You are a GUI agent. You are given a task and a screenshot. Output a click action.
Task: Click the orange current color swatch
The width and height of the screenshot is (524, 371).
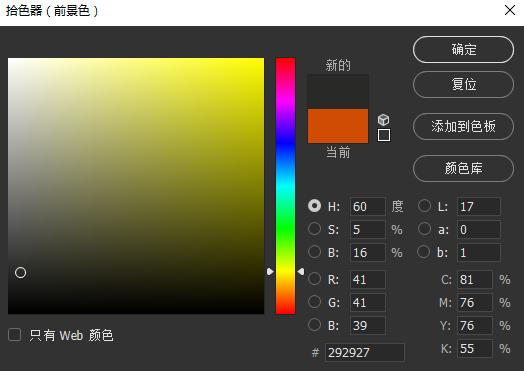[x=338, y=126]
